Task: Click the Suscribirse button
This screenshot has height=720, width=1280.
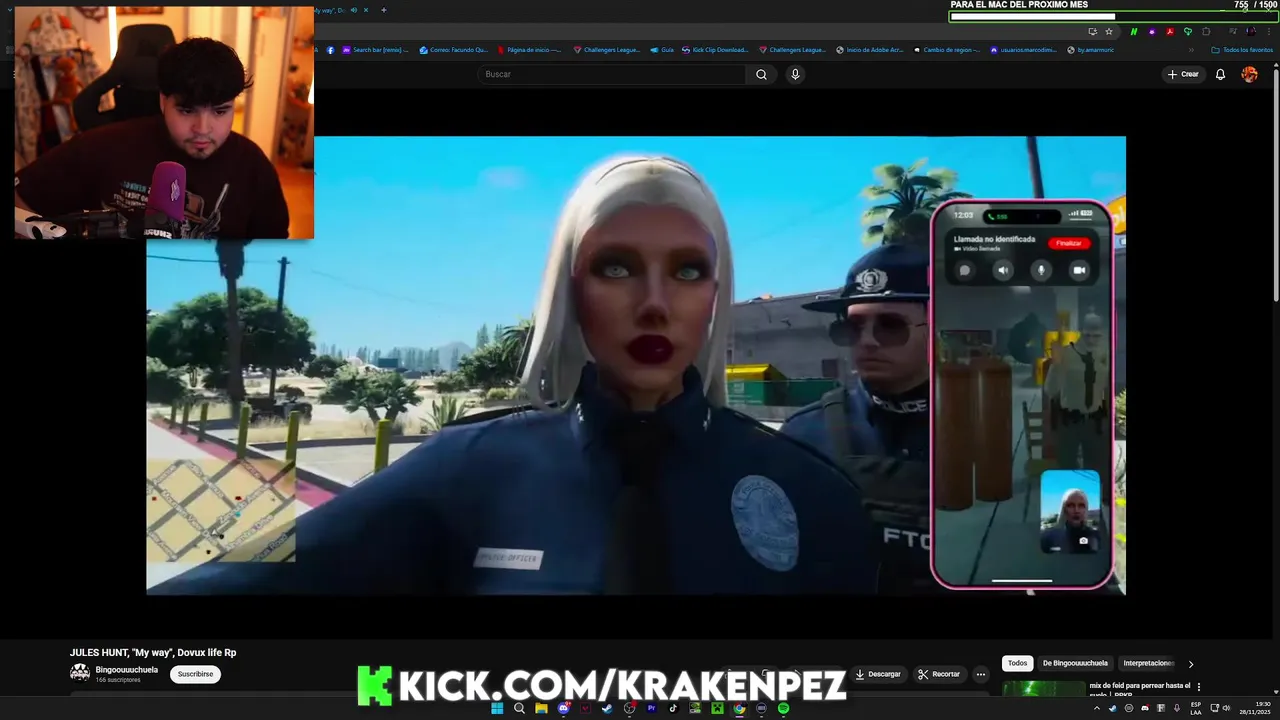Action: pyautogui.click(x=195, y=674)
